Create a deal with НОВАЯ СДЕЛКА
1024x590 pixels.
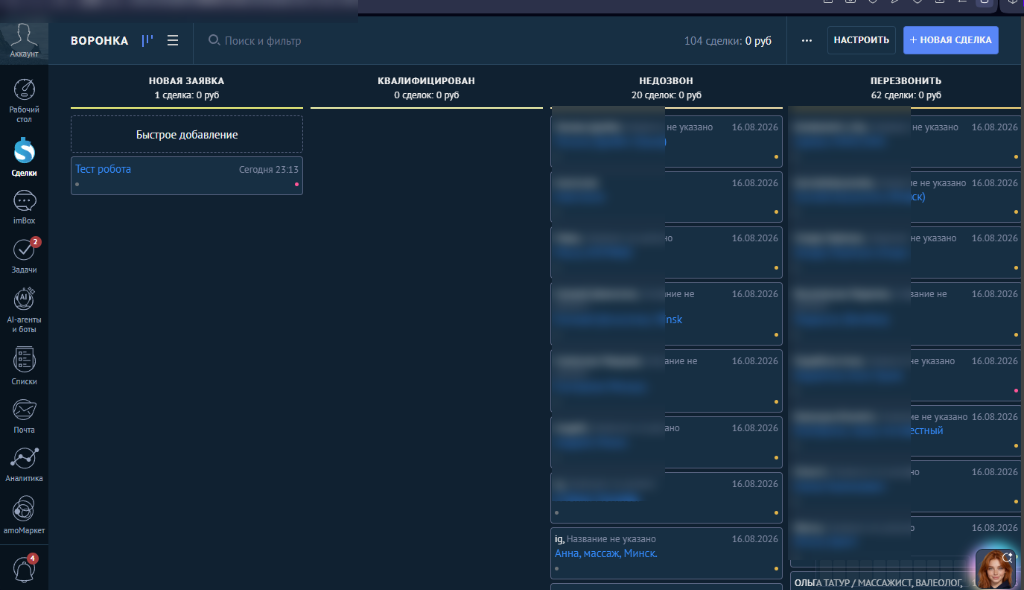[x=950, y=40]
